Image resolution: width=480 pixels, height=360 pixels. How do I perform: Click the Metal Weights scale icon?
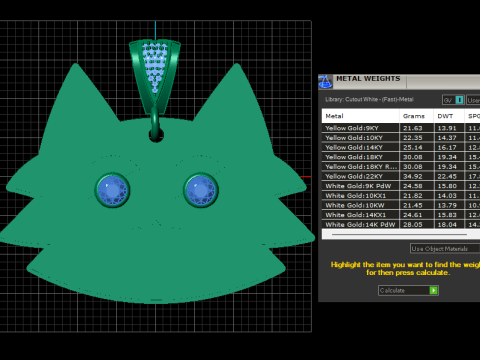click(326, 82)
